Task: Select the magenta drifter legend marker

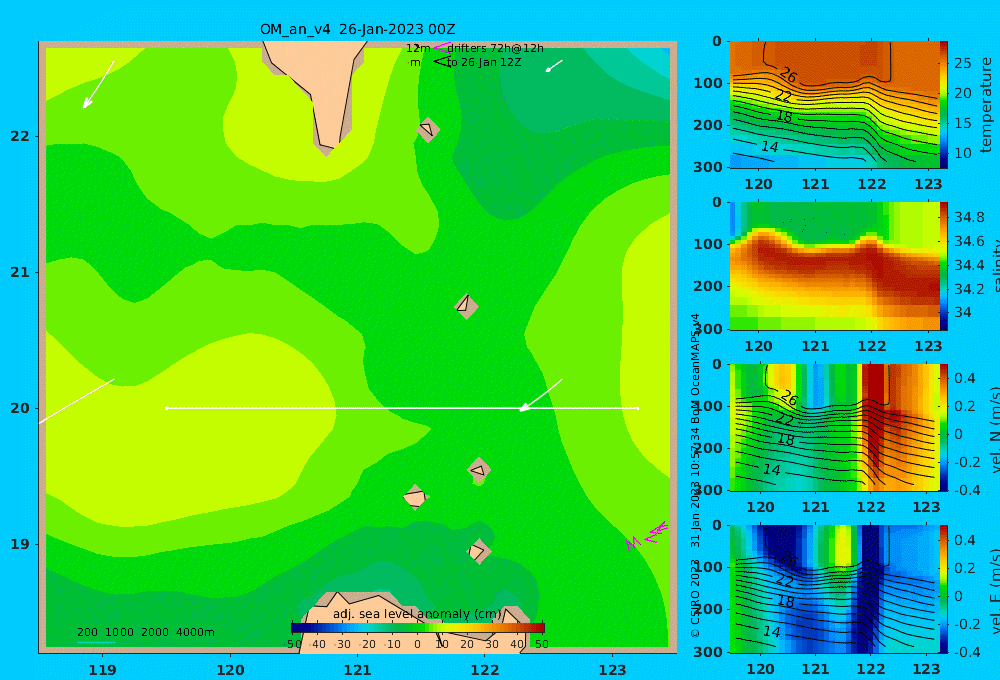Action: pyautogui.click(x=442, y=47)
